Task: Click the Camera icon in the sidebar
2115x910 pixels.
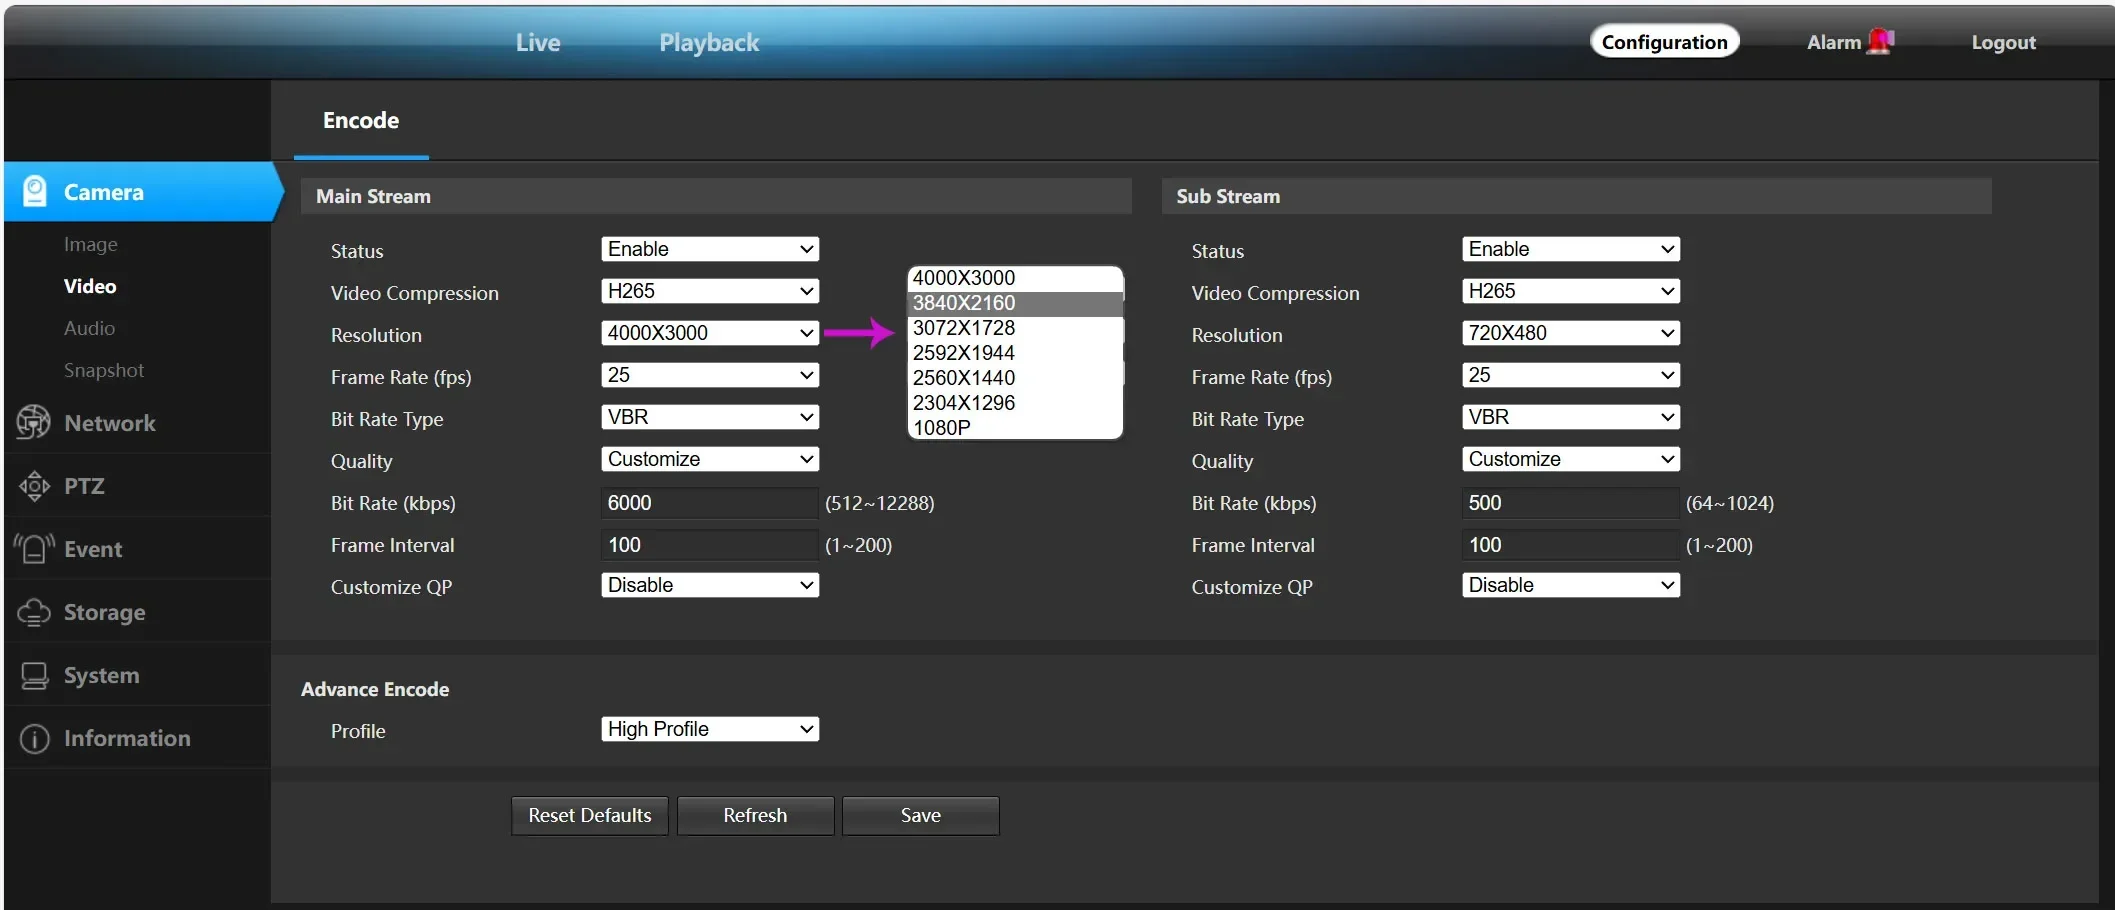Action: point(35,191)
